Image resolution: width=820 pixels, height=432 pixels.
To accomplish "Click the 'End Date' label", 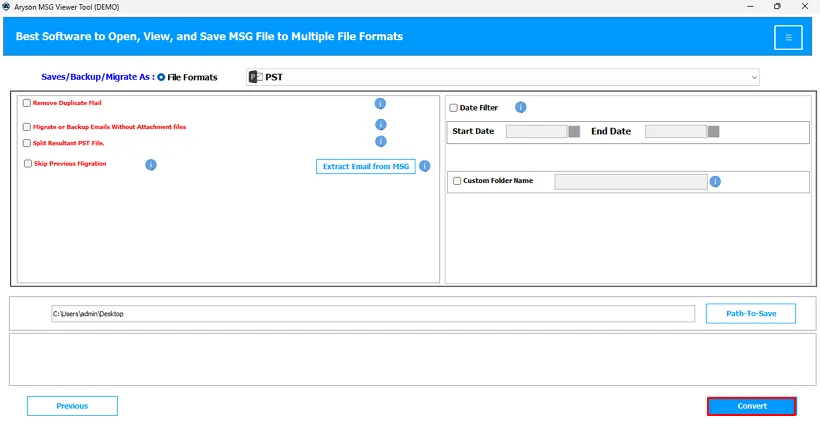I will [611, 131].
